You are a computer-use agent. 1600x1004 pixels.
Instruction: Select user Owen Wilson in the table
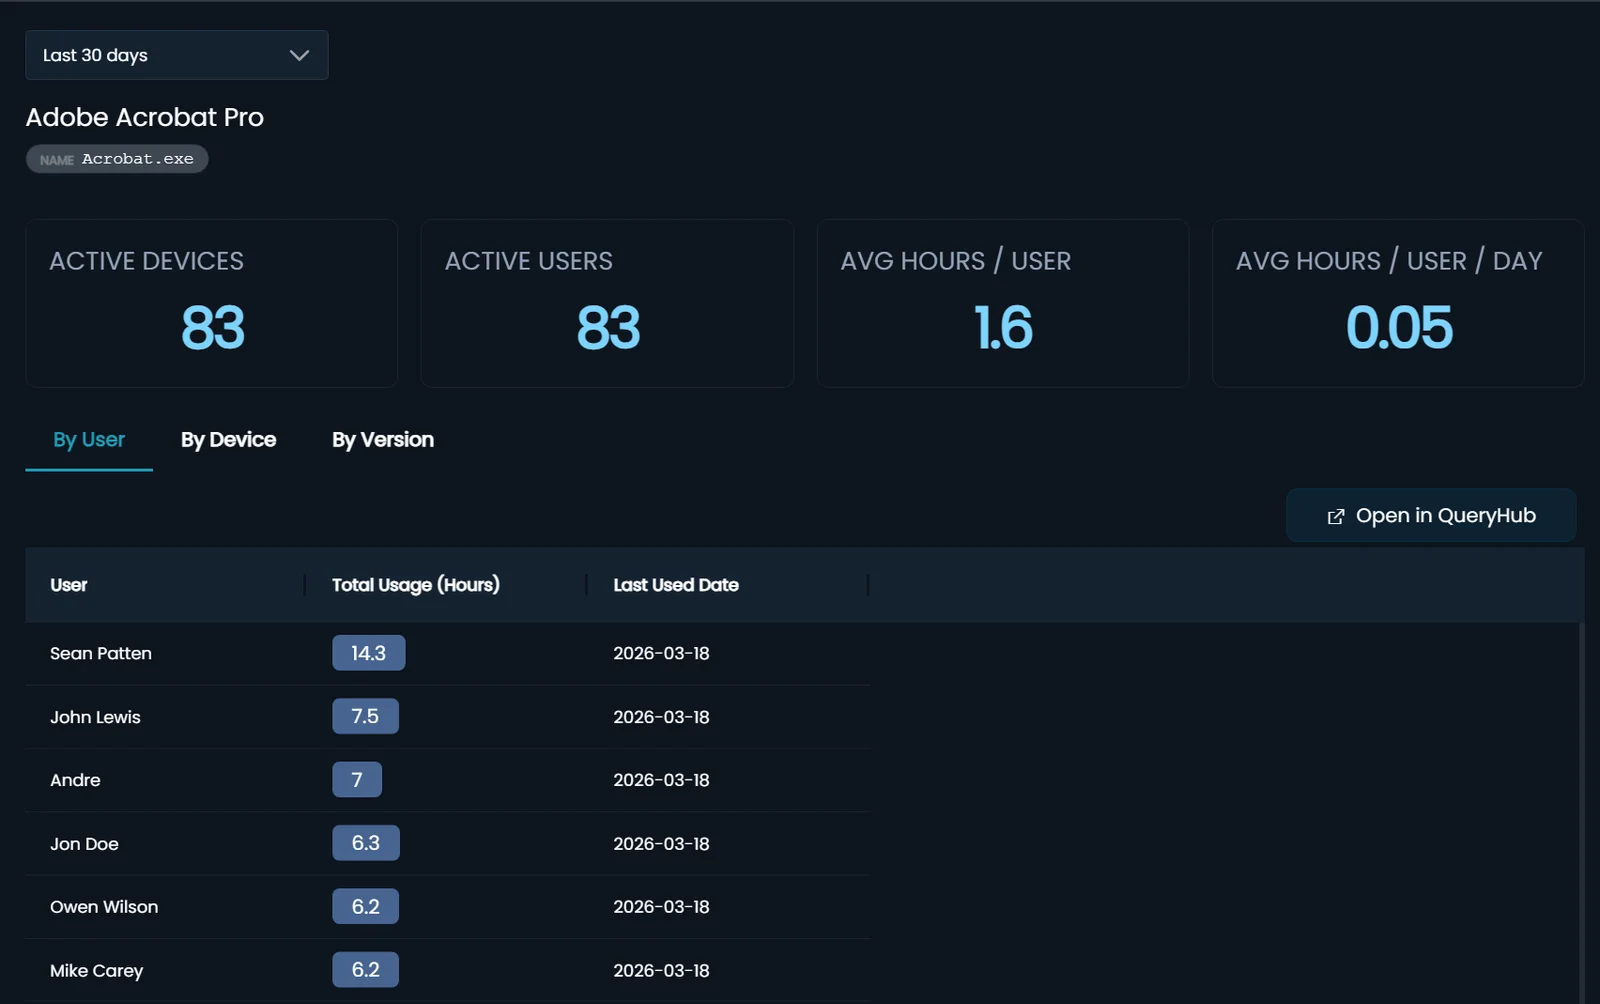[104, 907]
